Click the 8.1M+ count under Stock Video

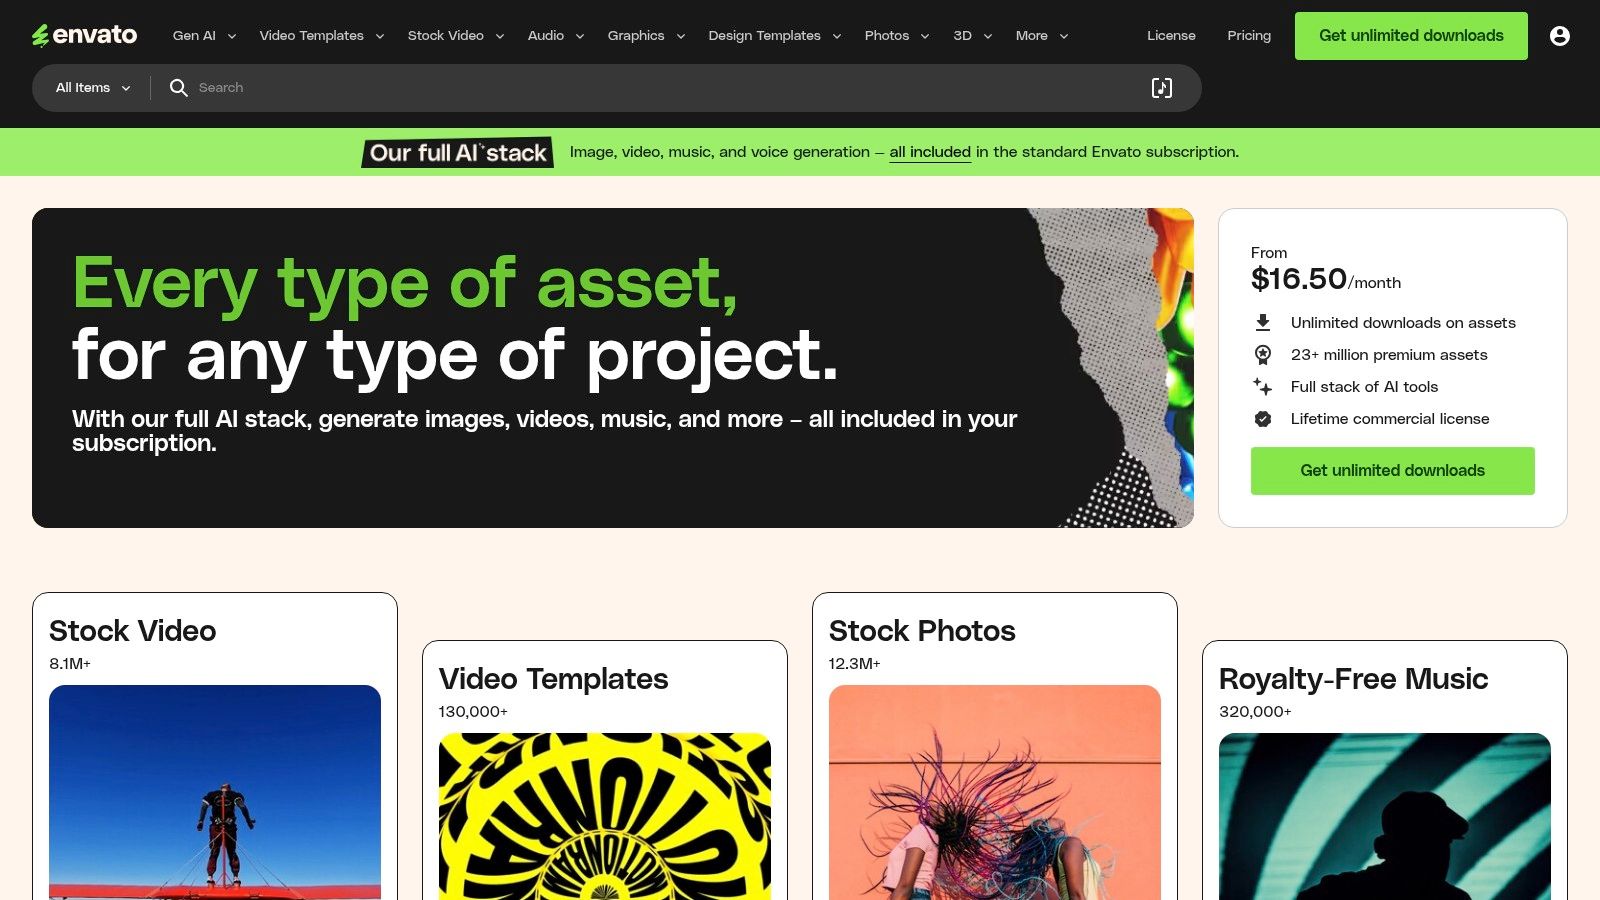[70, 664]
